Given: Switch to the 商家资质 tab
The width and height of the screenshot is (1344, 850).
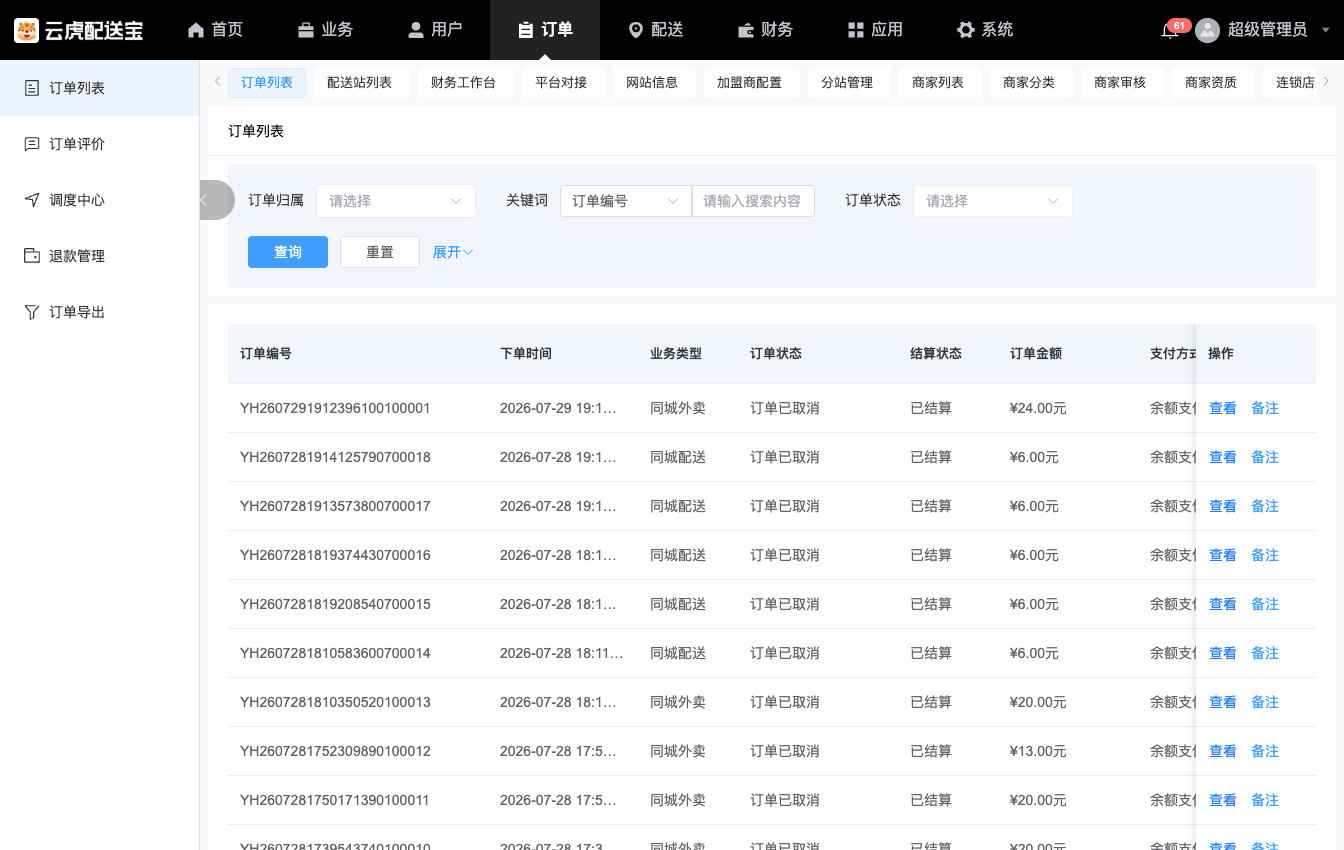Looking at the screenshot, I should pos(1211,83).
